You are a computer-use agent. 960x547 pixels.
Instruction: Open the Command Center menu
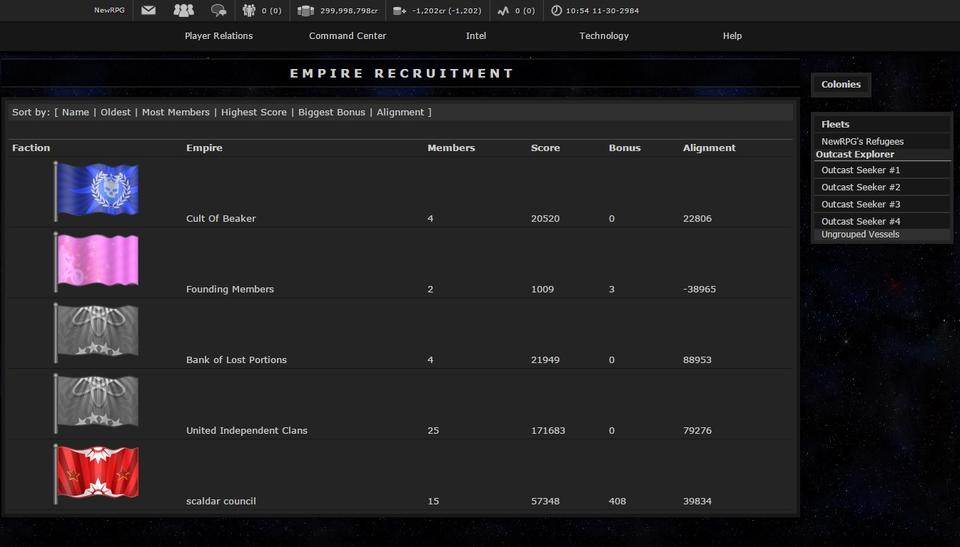pyautogui.click(x=347, y=36)
